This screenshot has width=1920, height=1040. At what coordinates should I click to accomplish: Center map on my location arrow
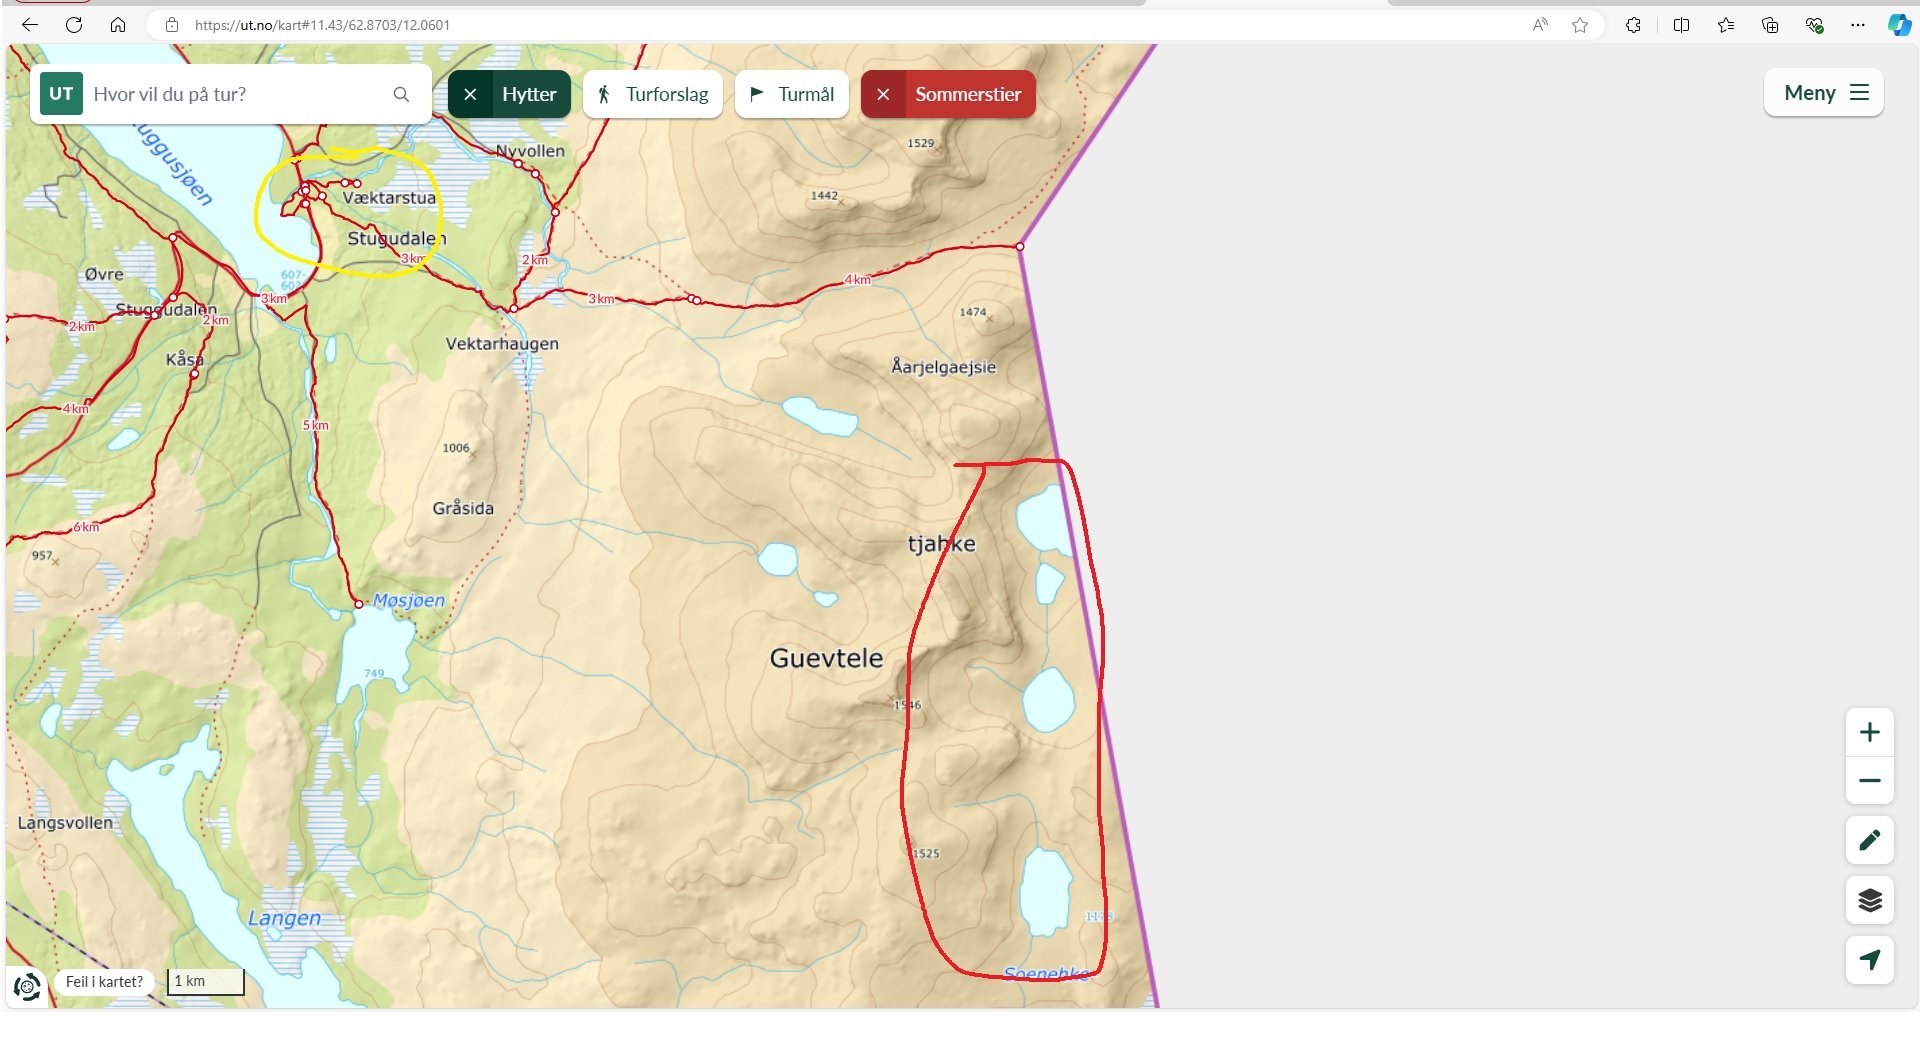tap(1869, 960)
